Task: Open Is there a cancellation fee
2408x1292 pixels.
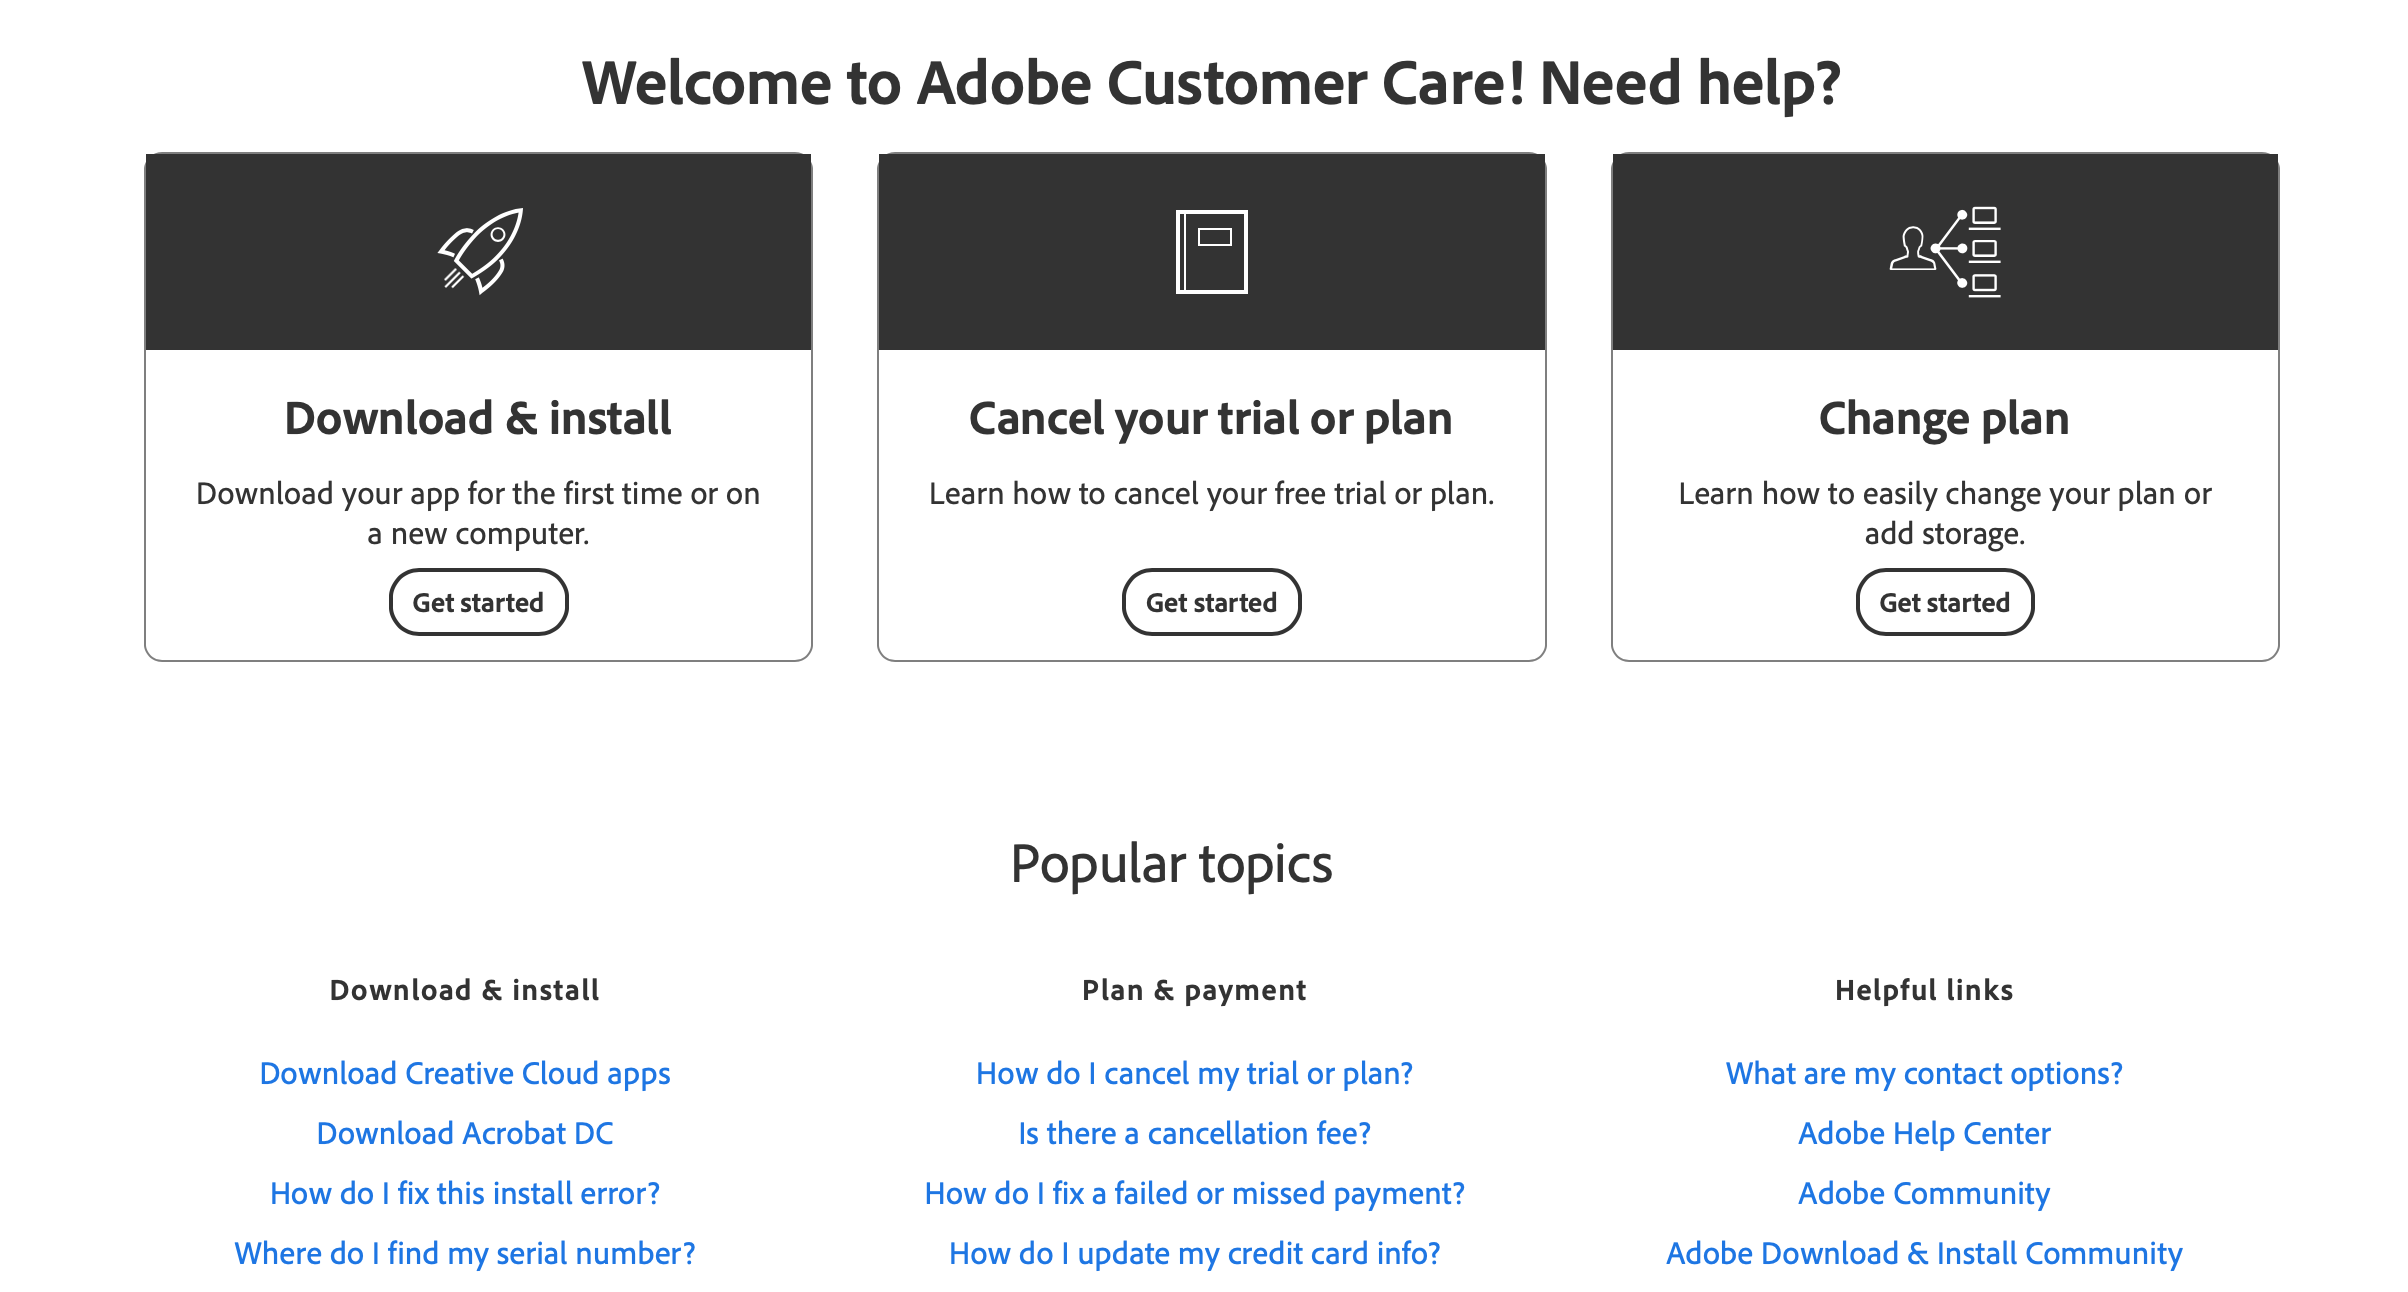Action: 1194,1132
